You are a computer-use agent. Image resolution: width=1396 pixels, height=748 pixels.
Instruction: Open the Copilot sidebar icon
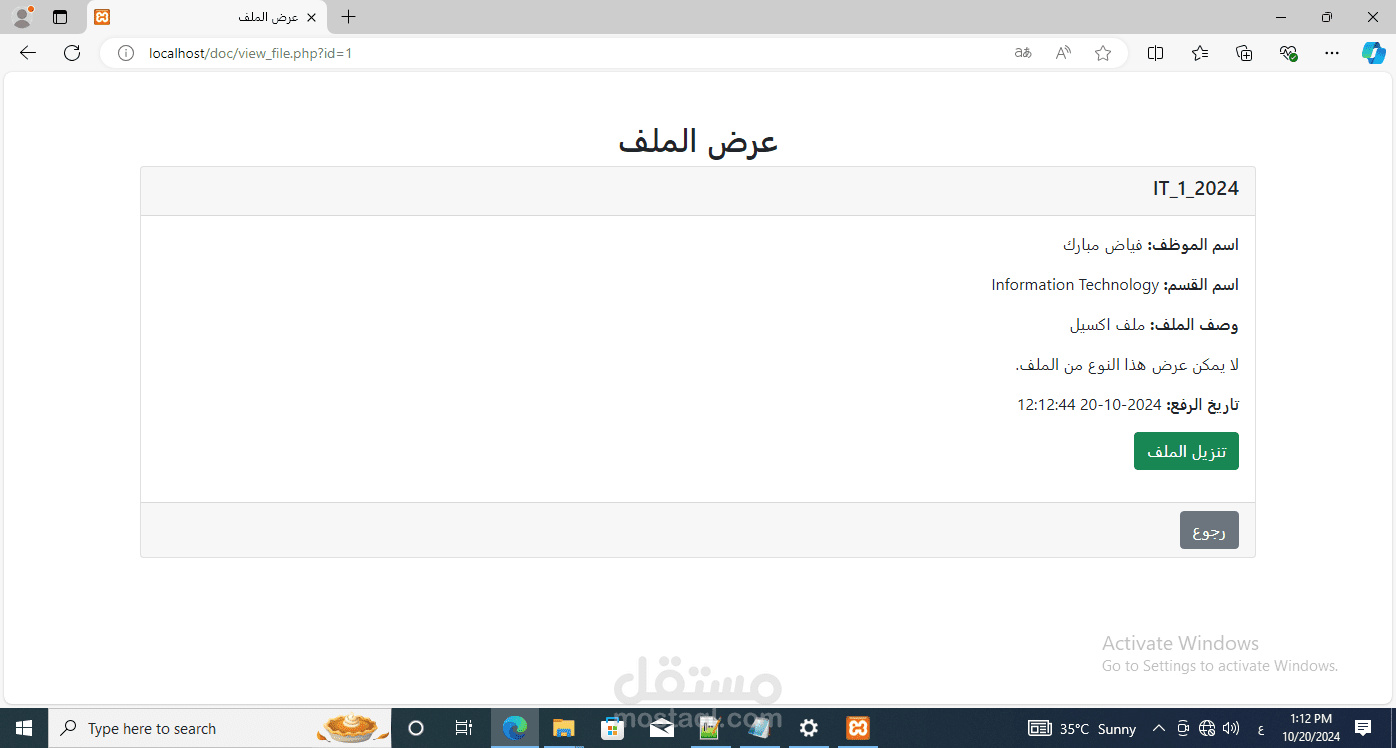tap(1374, 53)
